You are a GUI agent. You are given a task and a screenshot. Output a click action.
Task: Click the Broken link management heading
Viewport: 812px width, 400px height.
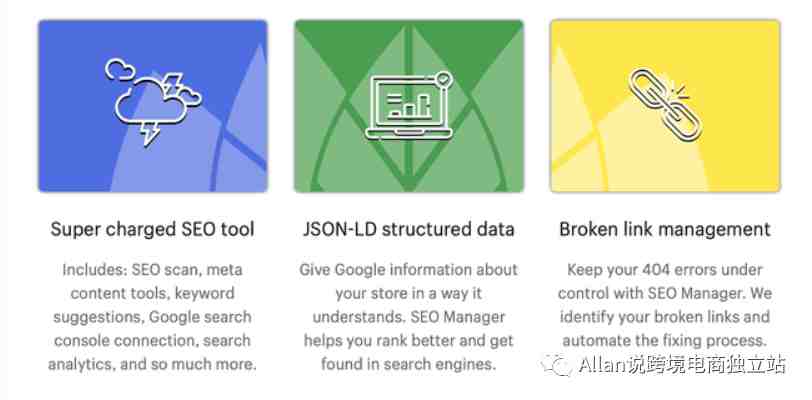click(665, 229)
